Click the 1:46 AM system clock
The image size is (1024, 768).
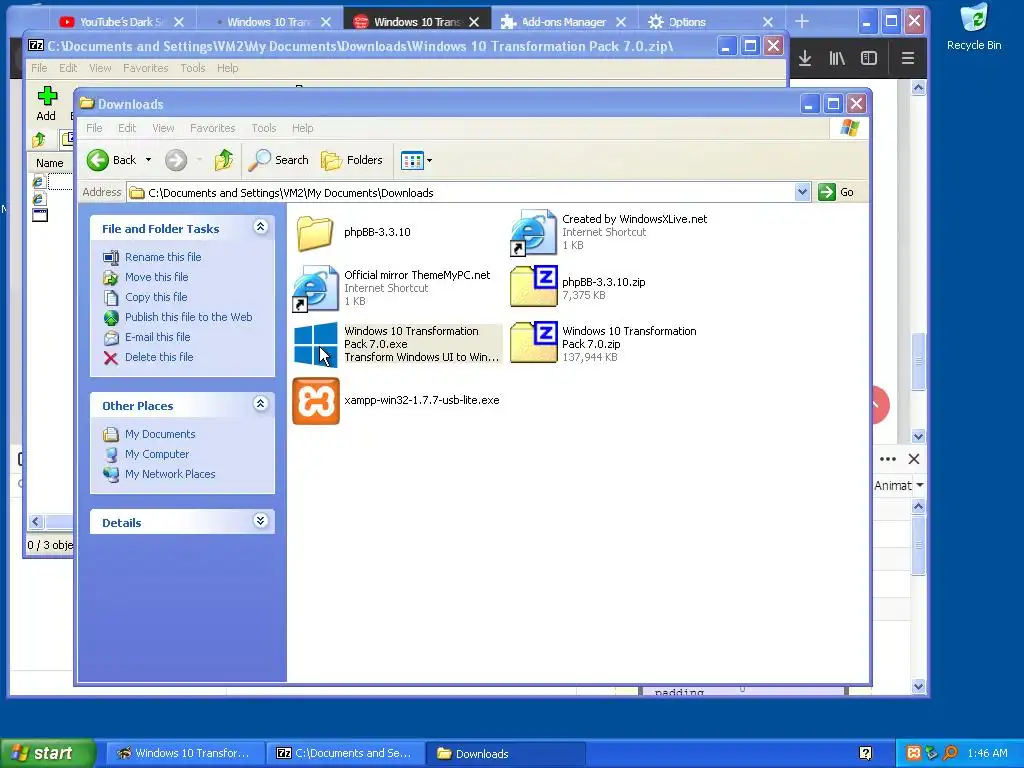pyautogui.click(x=987, y=753)
